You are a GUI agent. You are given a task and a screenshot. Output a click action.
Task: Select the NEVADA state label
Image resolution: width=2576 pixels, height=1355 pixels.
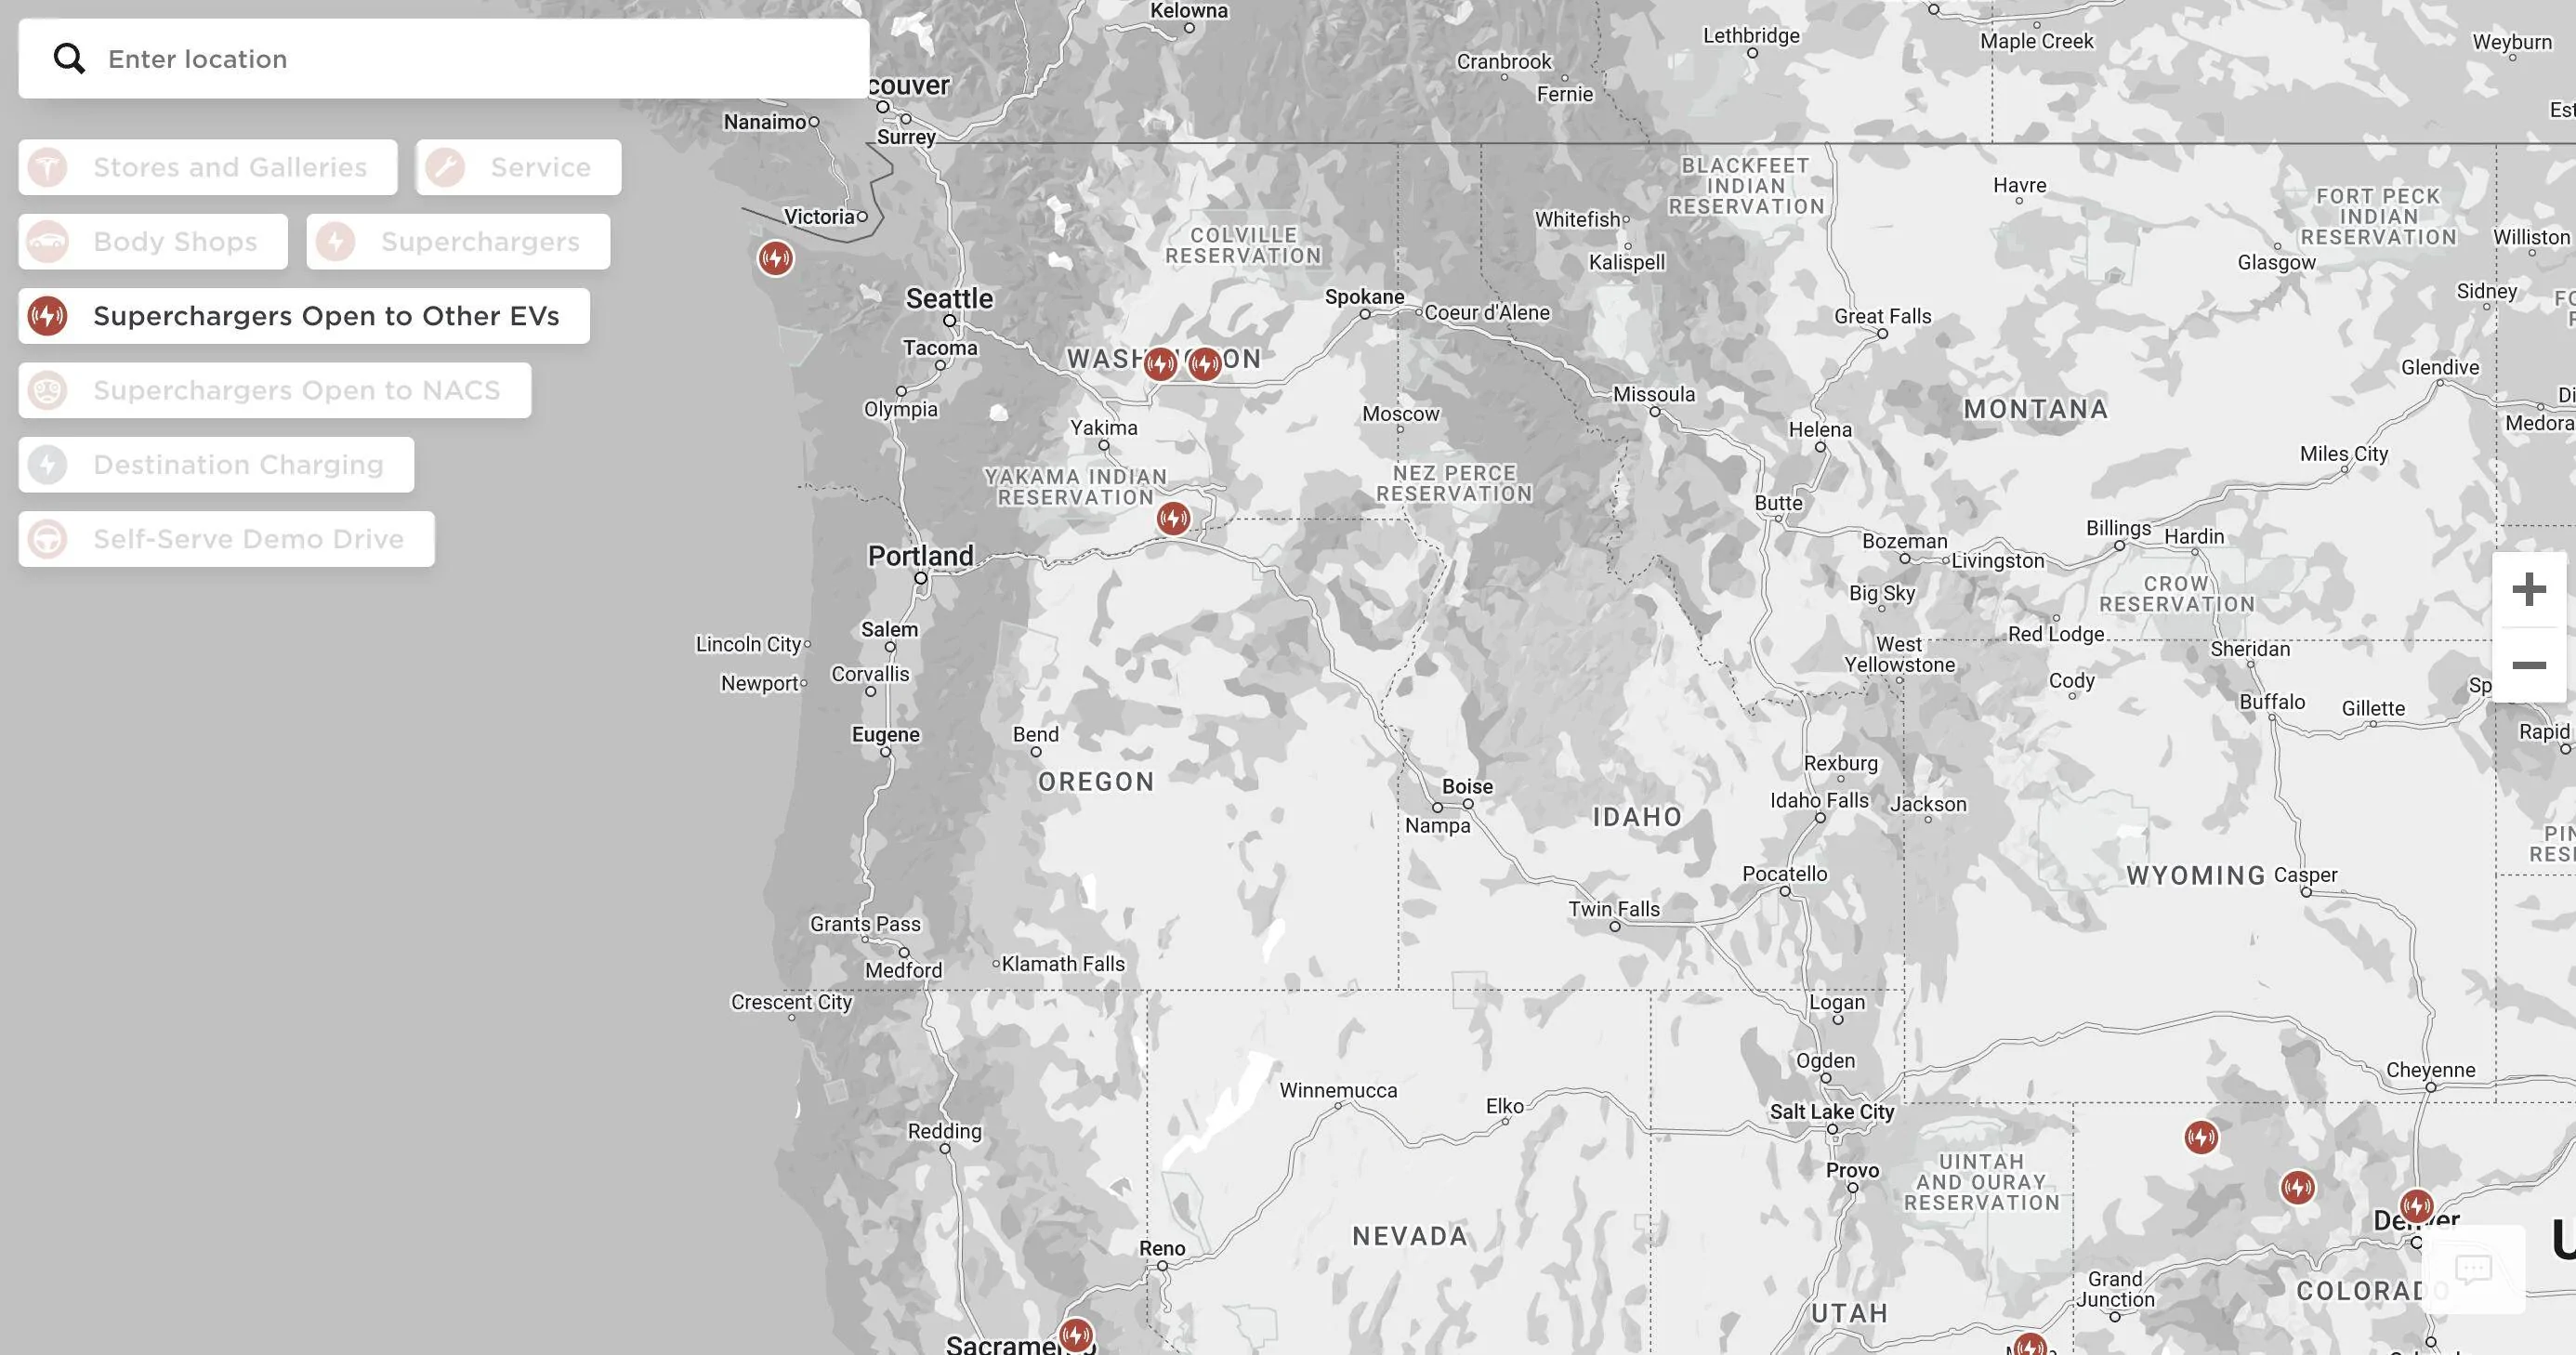1410,1237
